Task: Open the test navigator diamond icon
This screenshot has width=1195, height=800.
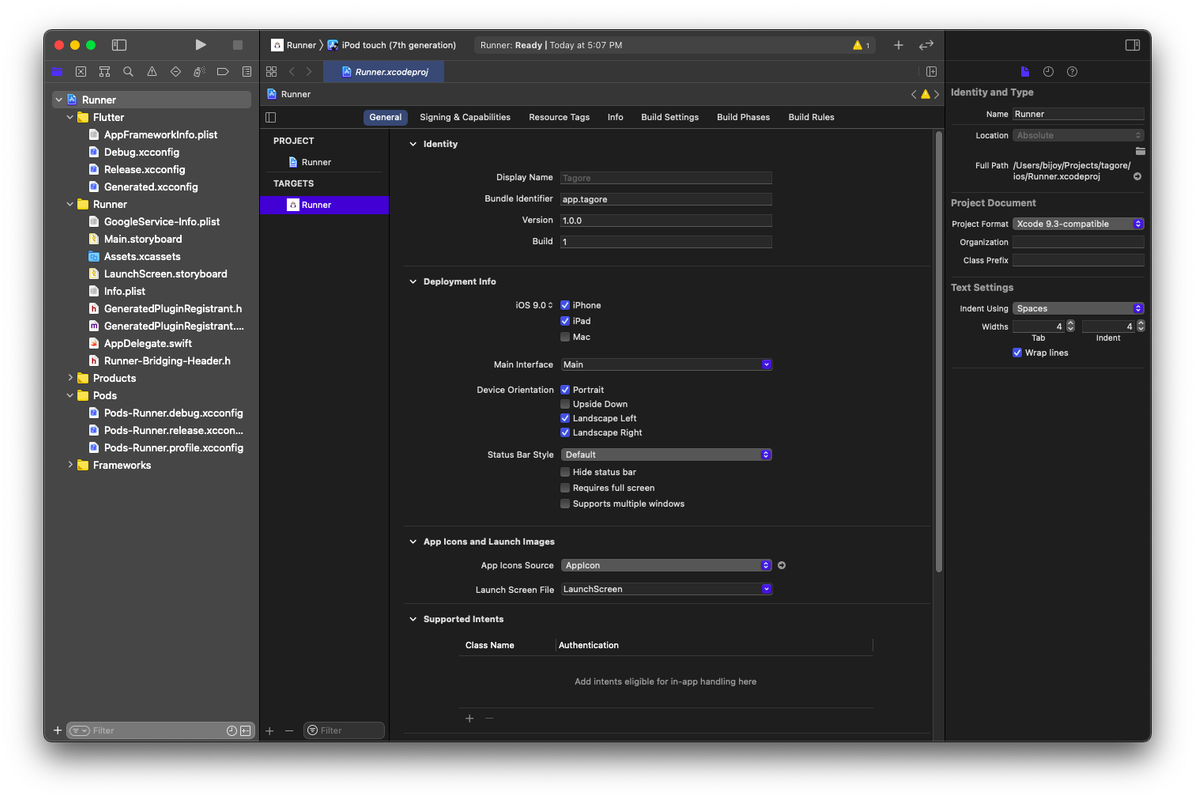Action: pos(175,72)
